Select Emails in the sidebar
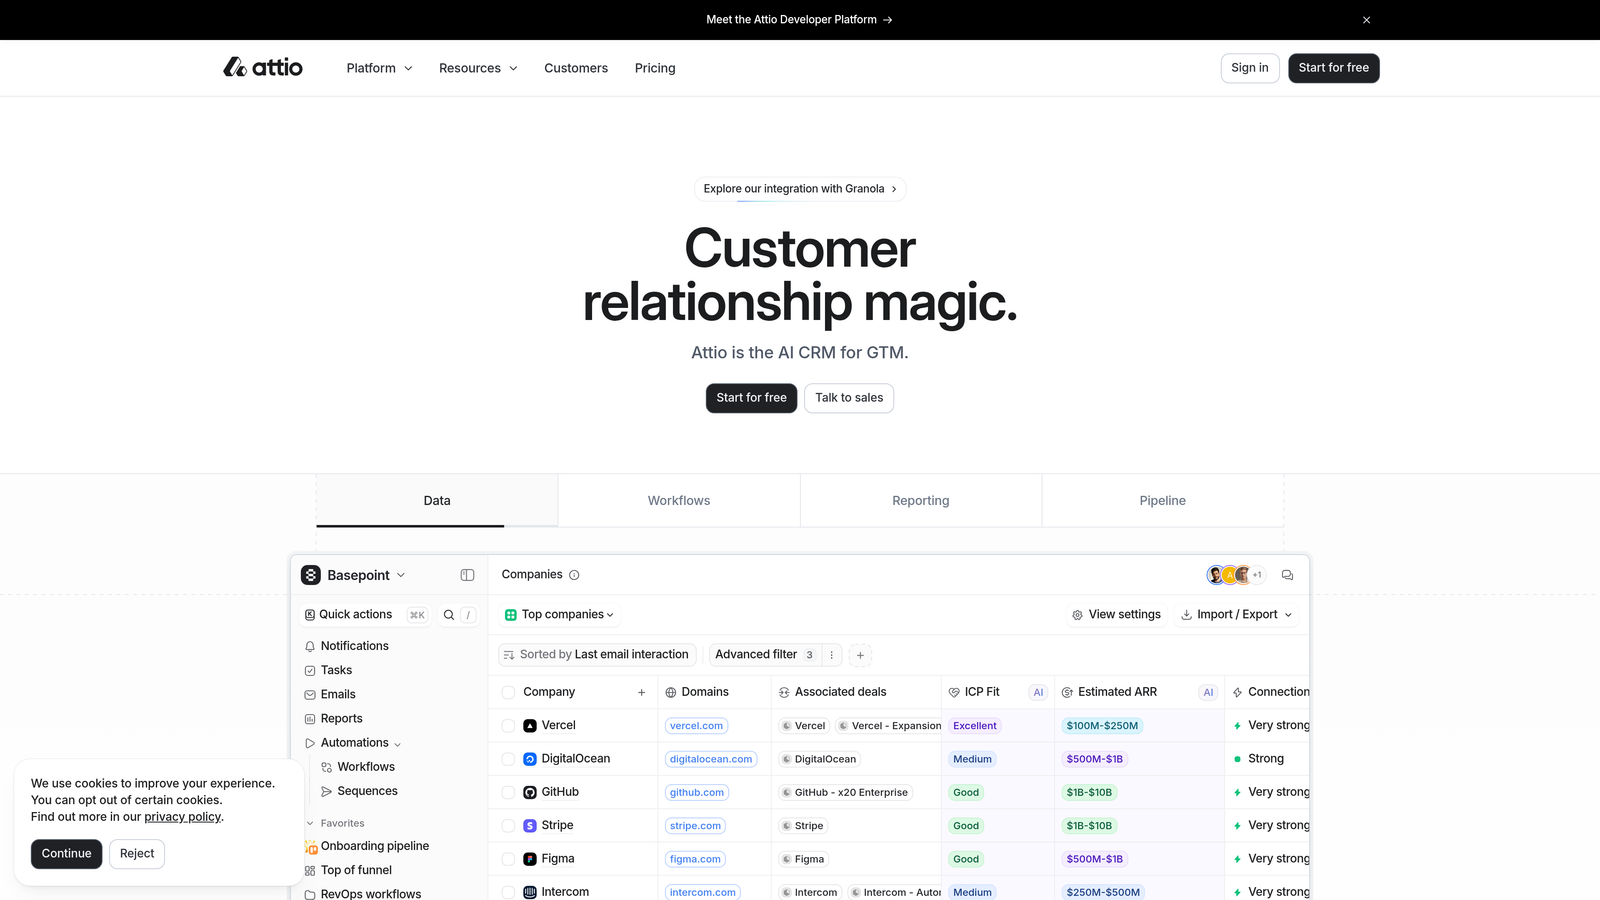The width and height of the screenshot is (1600, 900). 339,694
